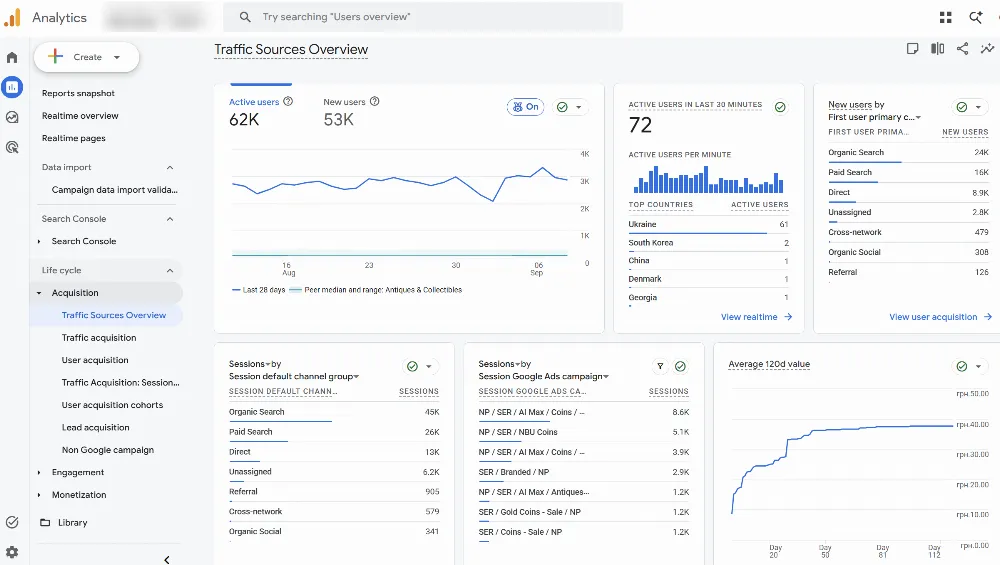Click check status icon in New users card
The width and height of the screenshot is (1000, 565).
tap(962, 107)
